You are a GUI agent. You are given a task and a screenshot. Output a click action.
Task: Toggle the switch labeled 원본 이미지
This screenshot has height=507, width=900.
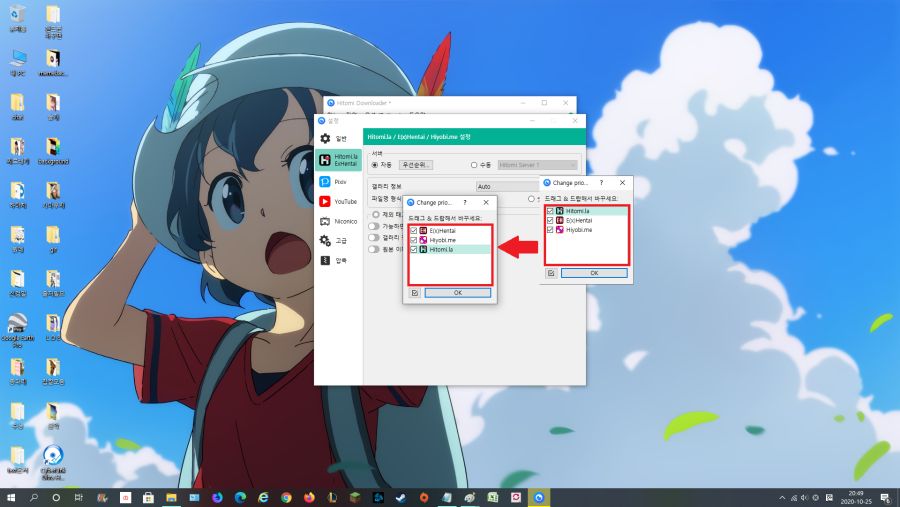(374, 249)
